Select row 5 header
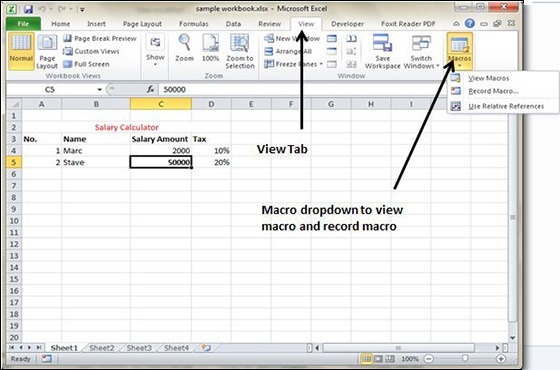Image resolution: width=560 pixels, height=370 pixels. point(14,162)
